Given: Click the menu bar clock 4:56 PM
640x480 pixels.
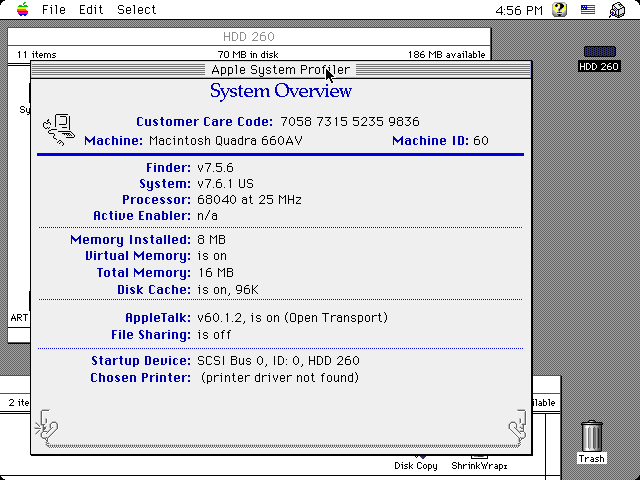Looking at the screenshot, I should pos(519,10).
